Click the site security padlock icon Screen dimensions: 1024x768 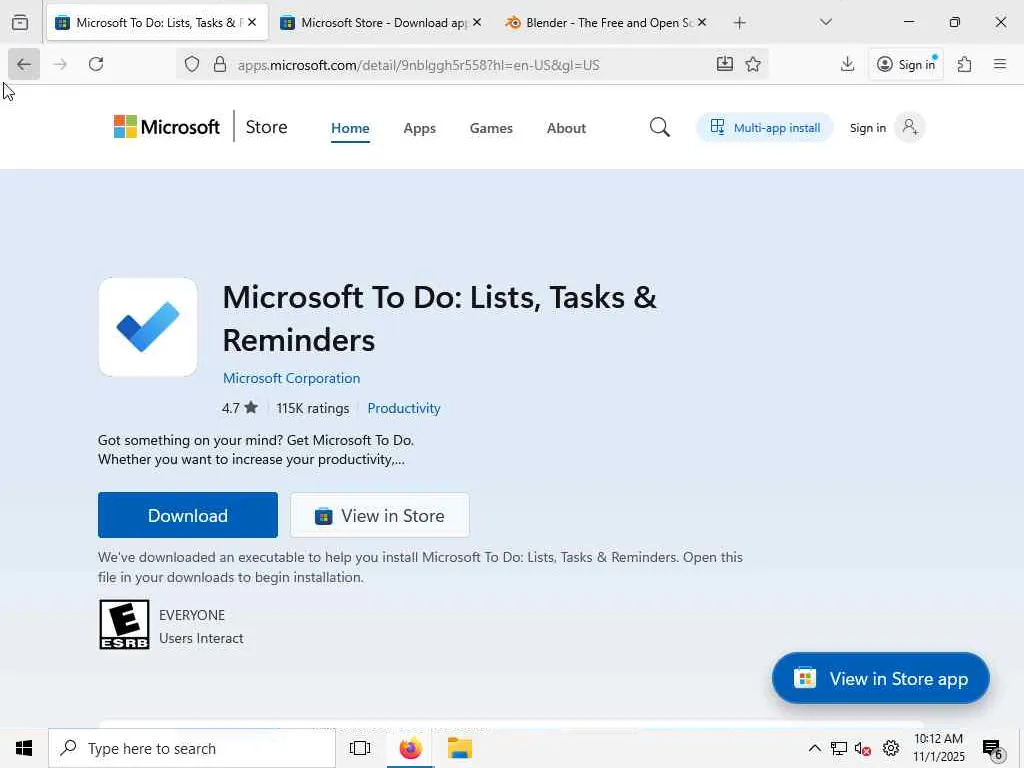pyautogui.click(x=220, y=64)
